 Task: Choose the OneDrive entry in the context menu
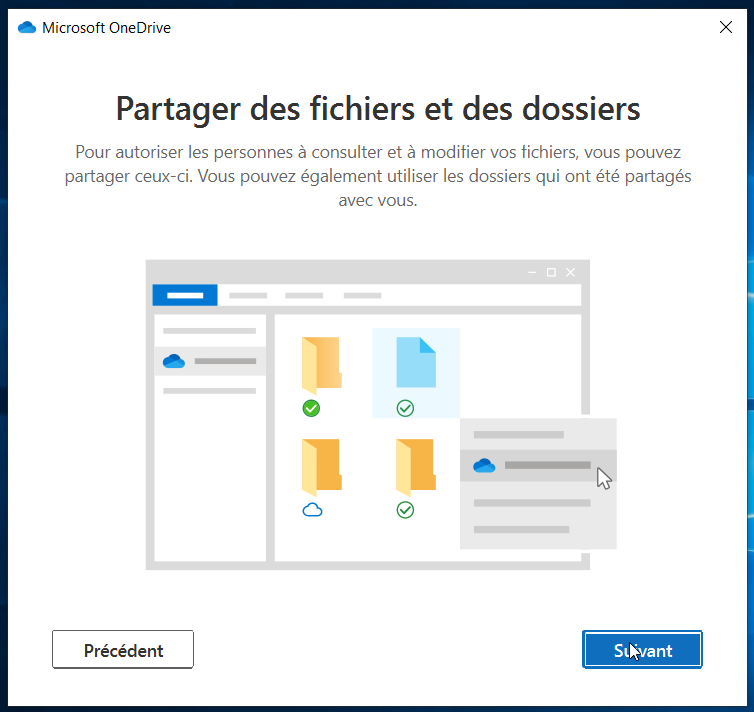538,465
